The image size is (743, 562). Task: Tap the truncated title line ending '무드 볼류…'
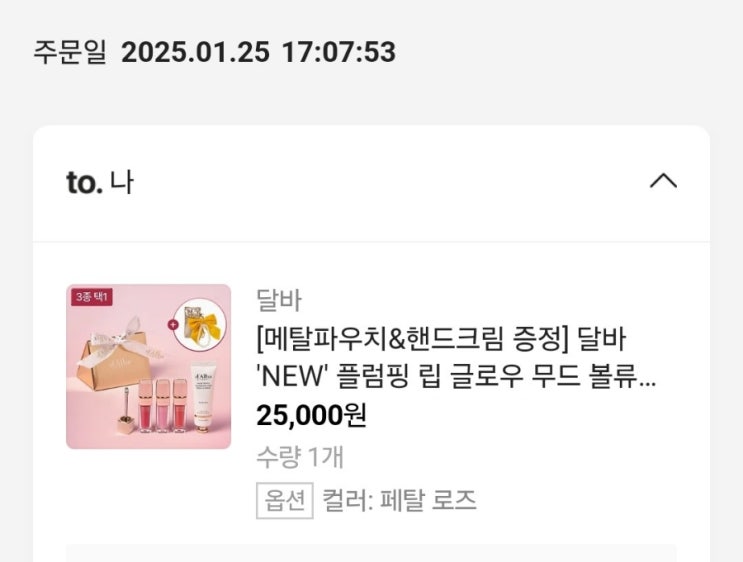tap(455, 376)
